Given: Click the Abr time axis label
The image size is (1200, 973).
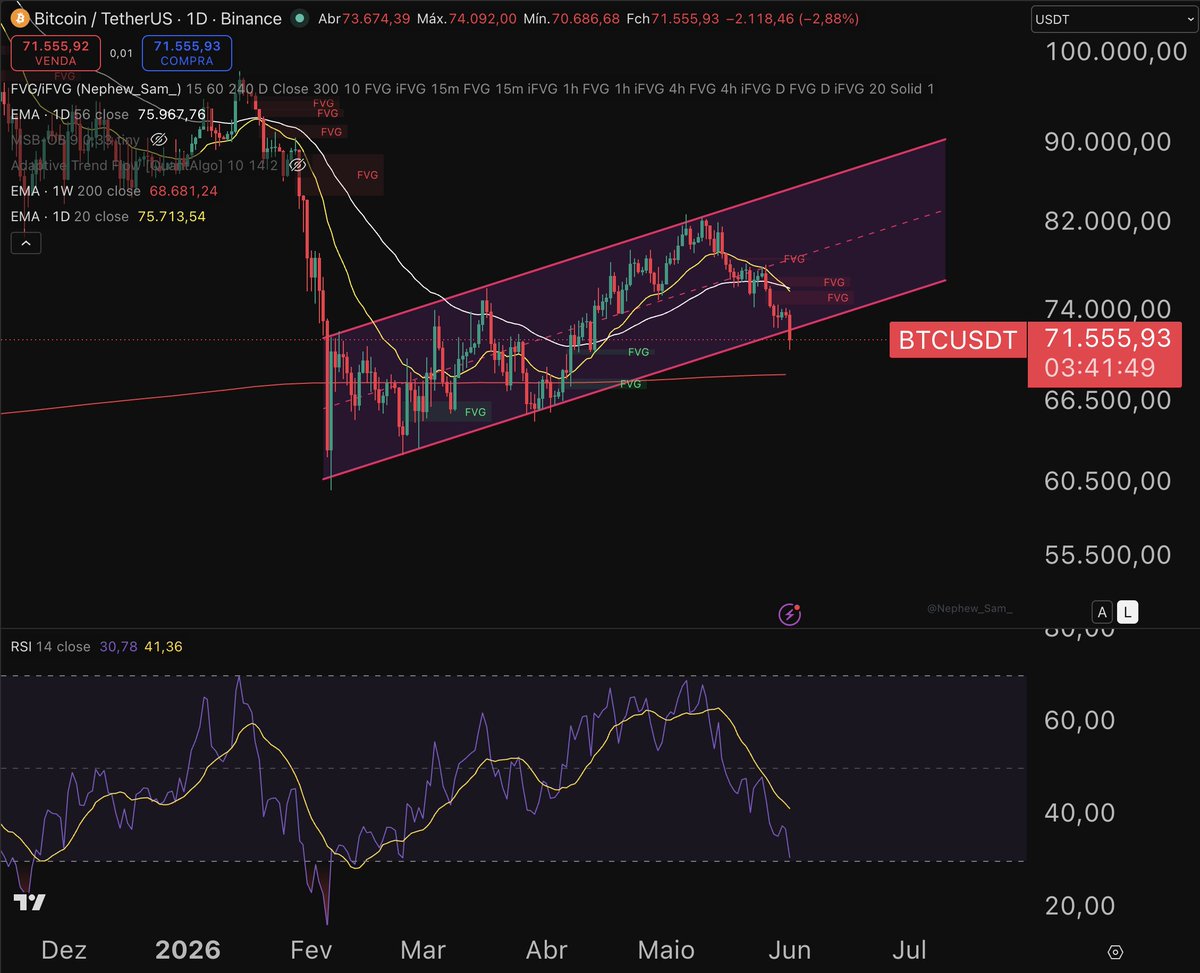Looking at the screenshot, I should [546, 949].
